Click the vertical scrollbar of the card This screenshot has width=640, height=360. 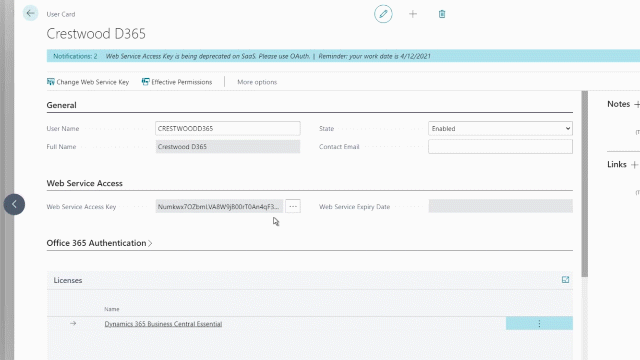pos(584,184)
